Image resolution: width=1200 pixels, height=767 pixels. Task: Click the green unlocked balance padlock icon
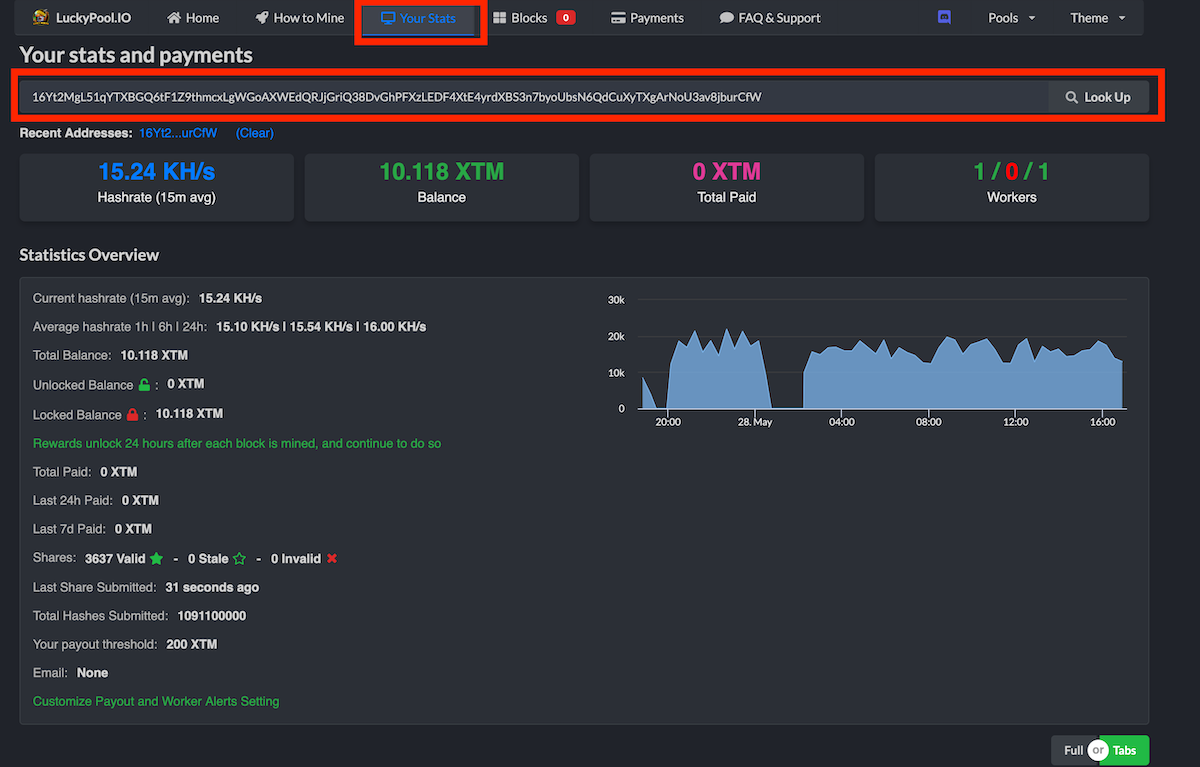(144, 385)
